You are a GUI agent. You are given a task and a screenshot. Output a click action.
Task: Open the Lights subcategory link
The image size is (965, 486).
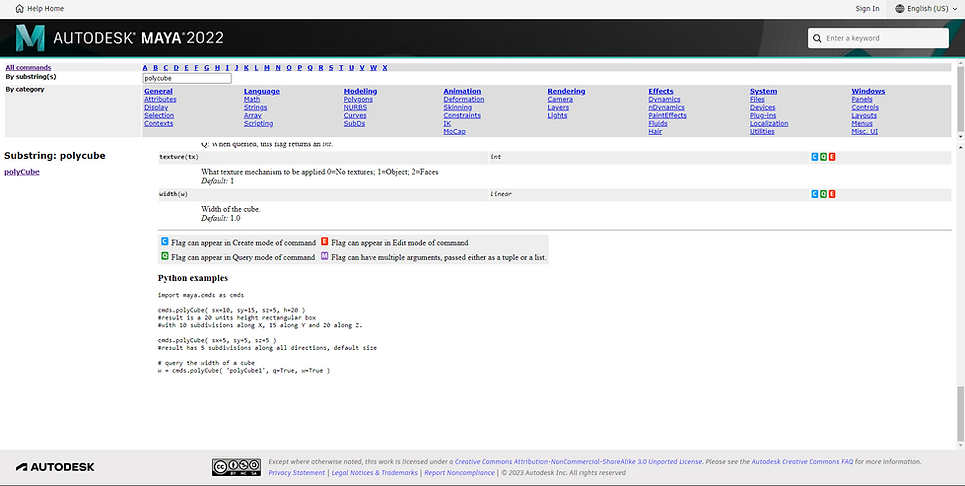557,115
